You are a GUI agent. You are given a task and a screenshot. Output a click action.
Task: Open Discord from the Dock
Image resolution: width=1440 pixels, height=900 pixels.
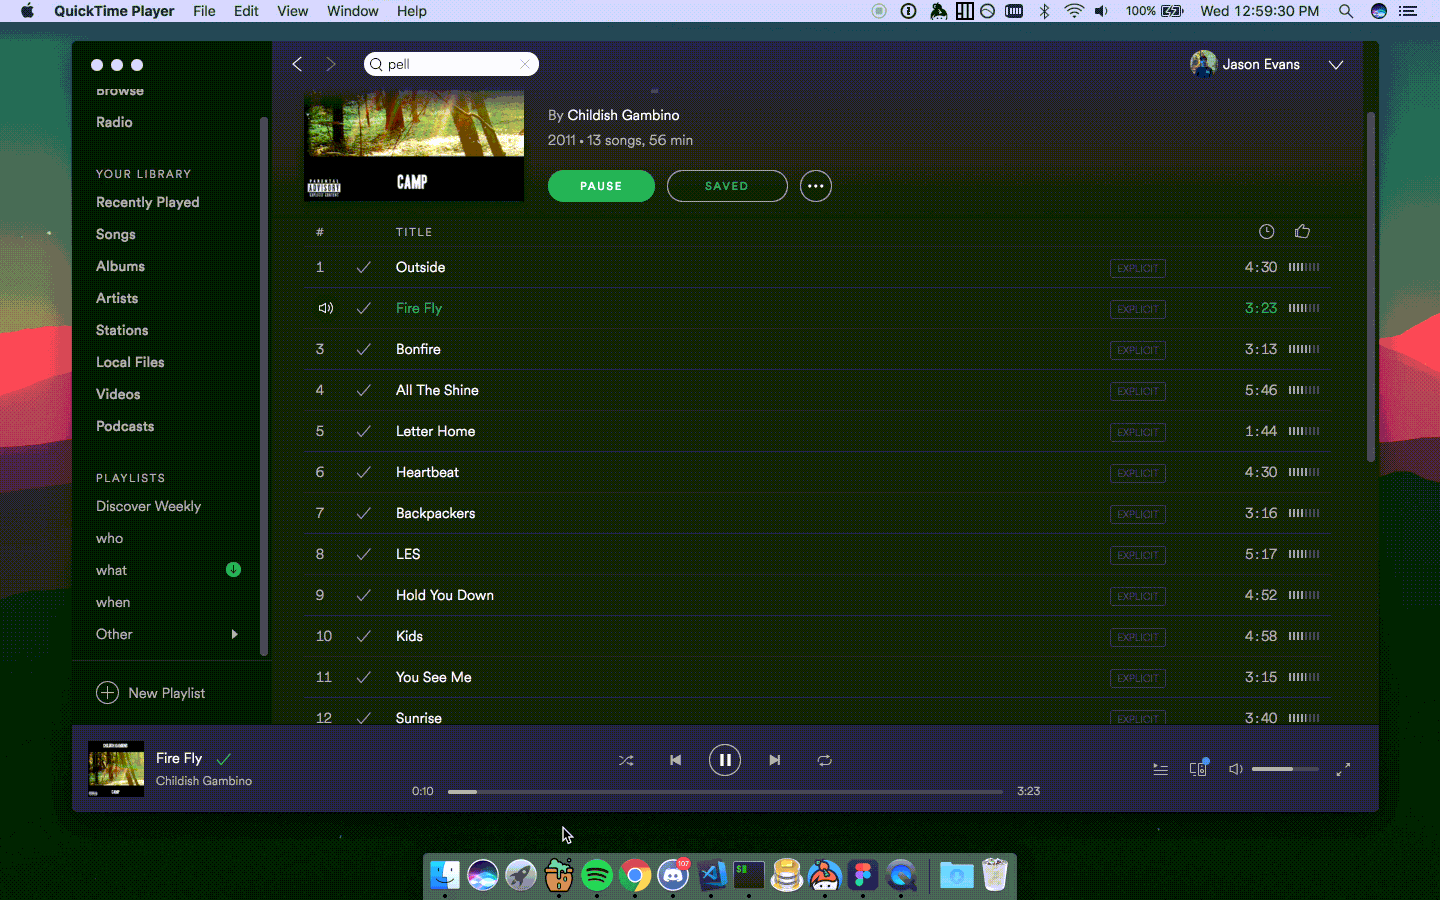coord(673,876)
